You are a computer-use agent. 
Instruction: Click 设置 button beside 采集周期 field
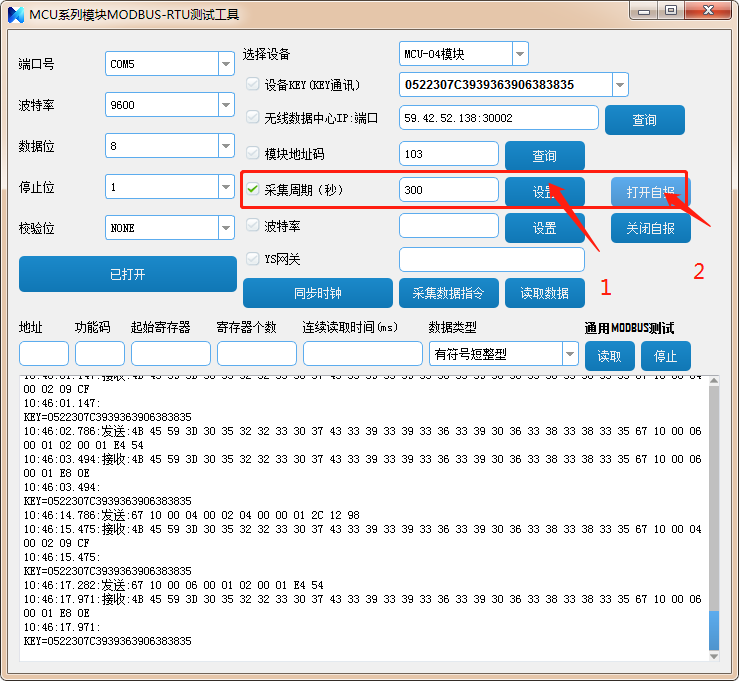click(544, 192)
